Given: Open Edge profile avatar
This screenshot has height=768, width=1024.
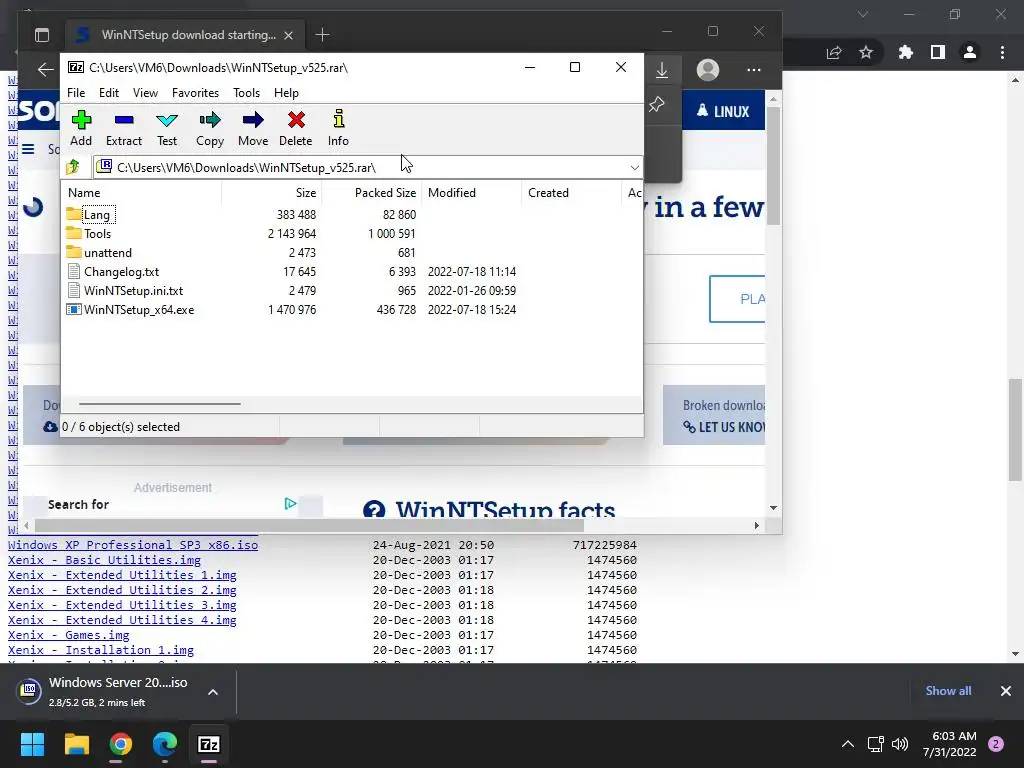Looking at the screenshot, I should coord(707,70).
